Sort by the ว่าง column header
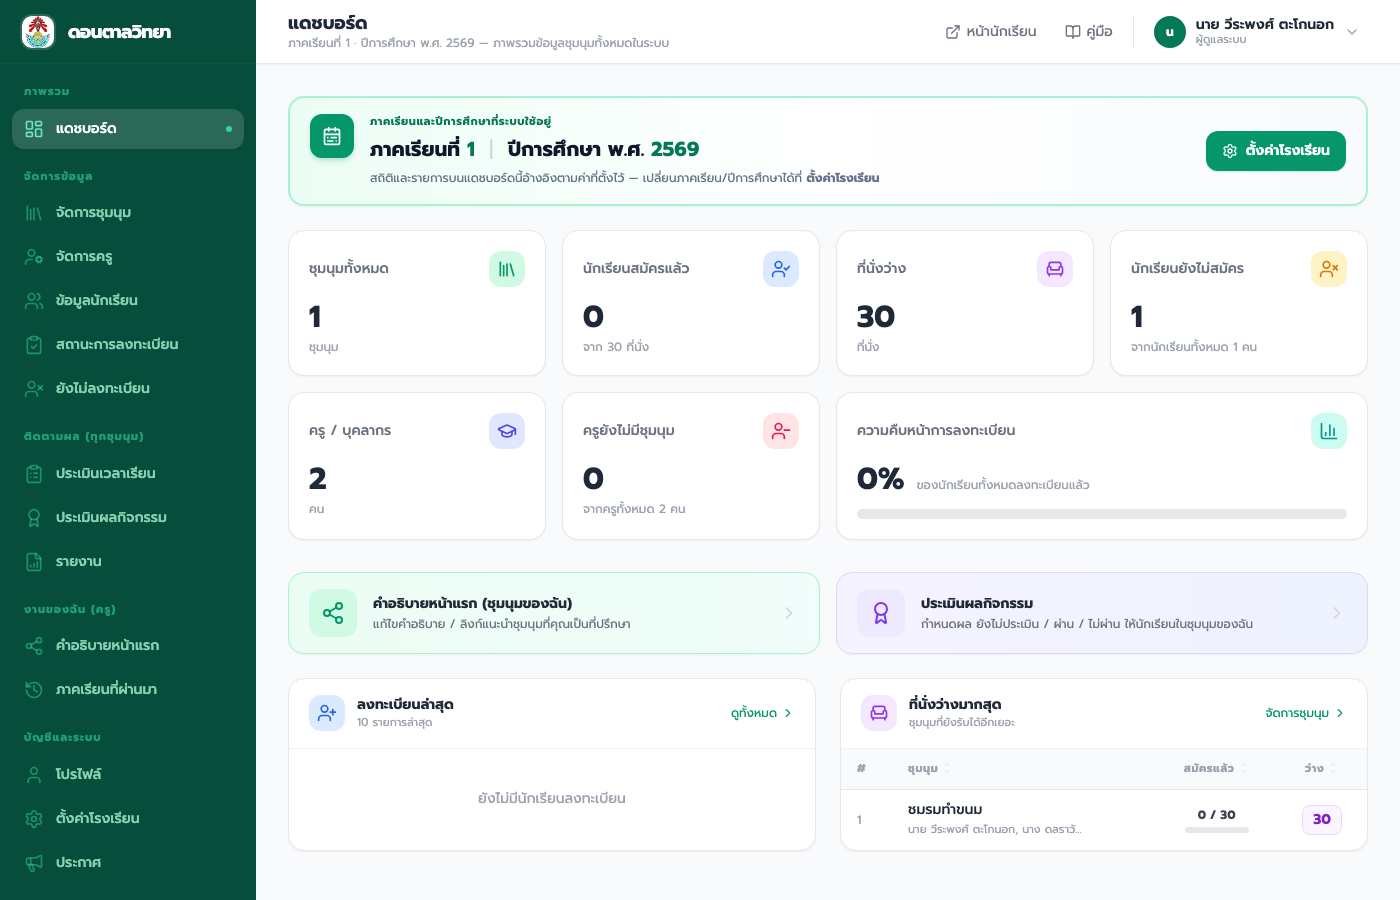The image size is (1400, 900). tap(1320, 769)
